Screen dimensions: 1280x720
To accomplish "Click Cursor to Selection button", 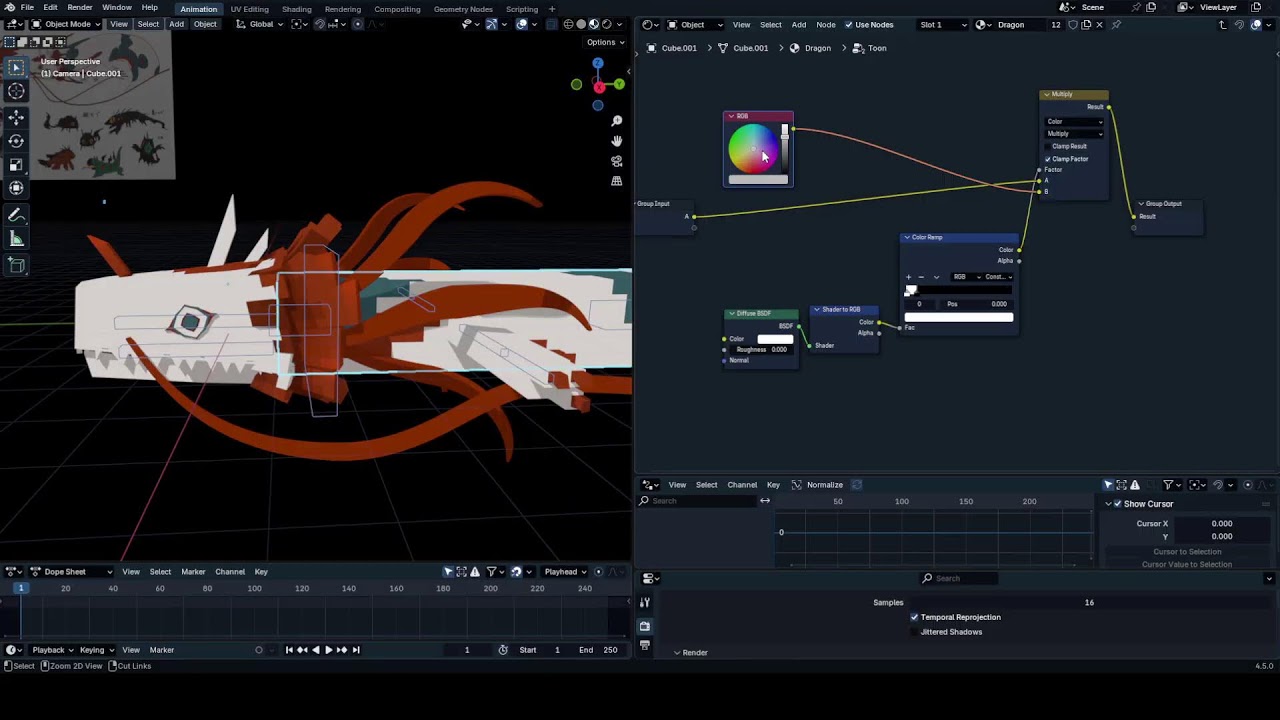I will [1187, 552].
